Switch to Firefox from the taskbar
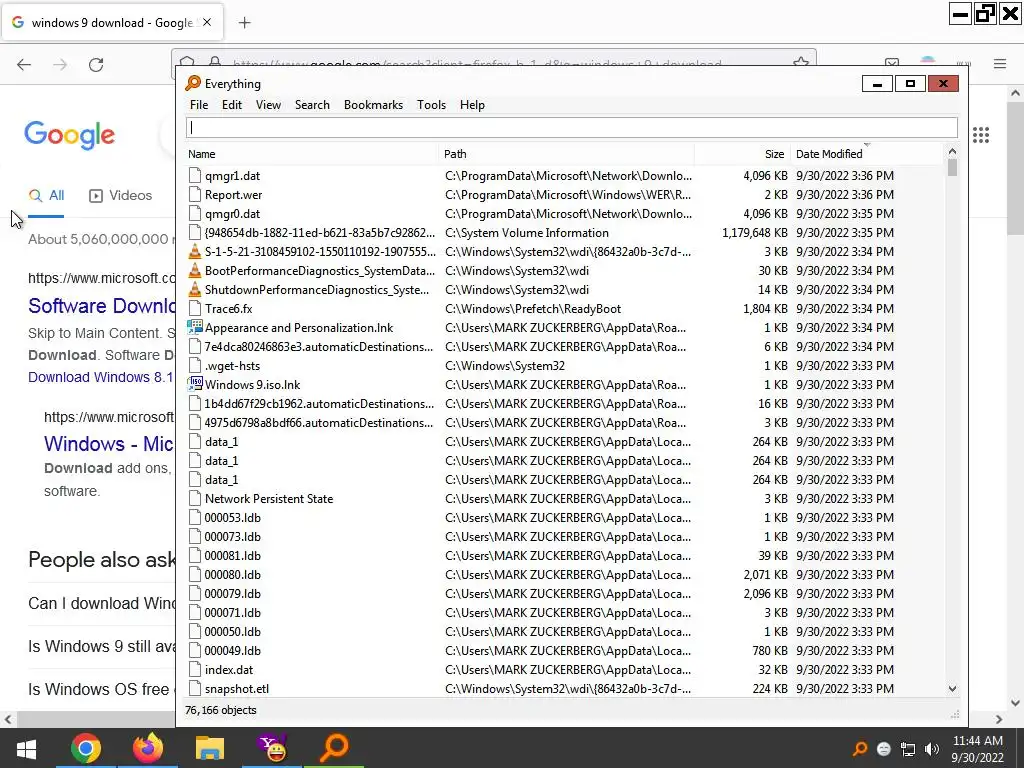The height and width of the screenshot is (768, 1024). click(148, 748)
